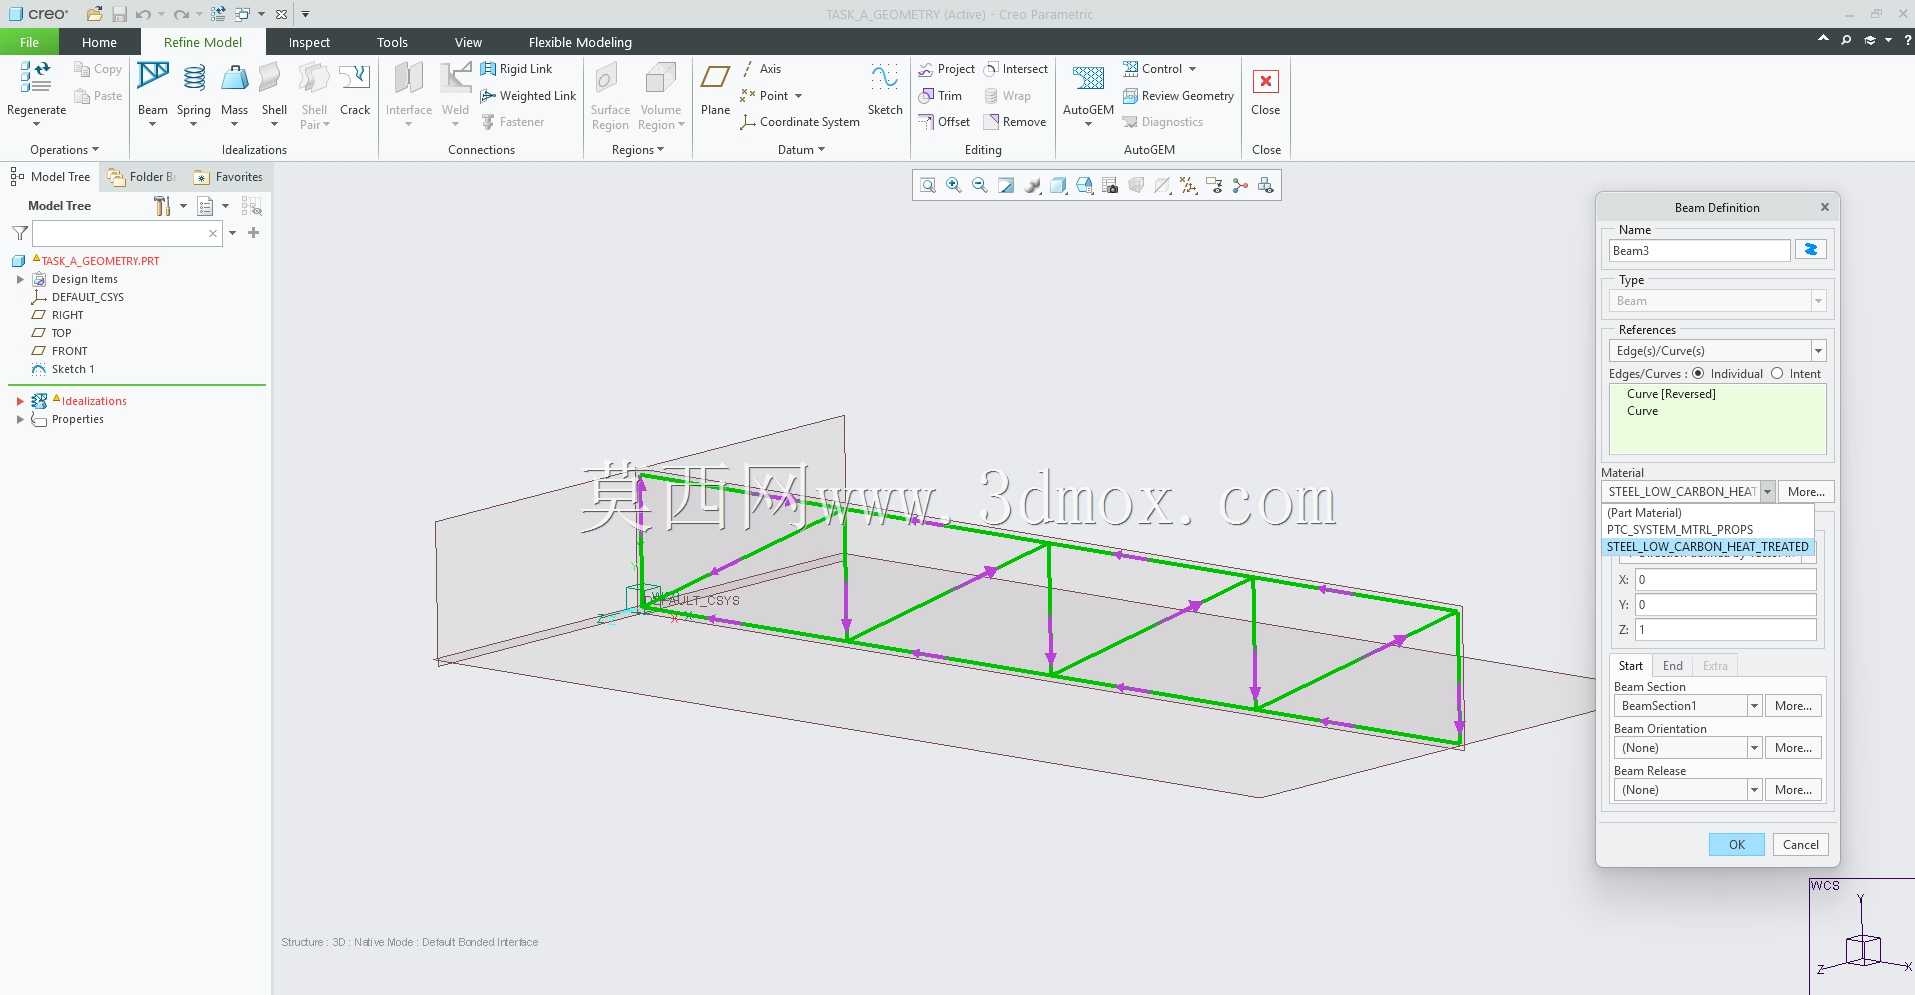Select the Mass idealization tool
Image resolution: width=1915 pixels, height=995 pixels.
(x=235, y=87)
